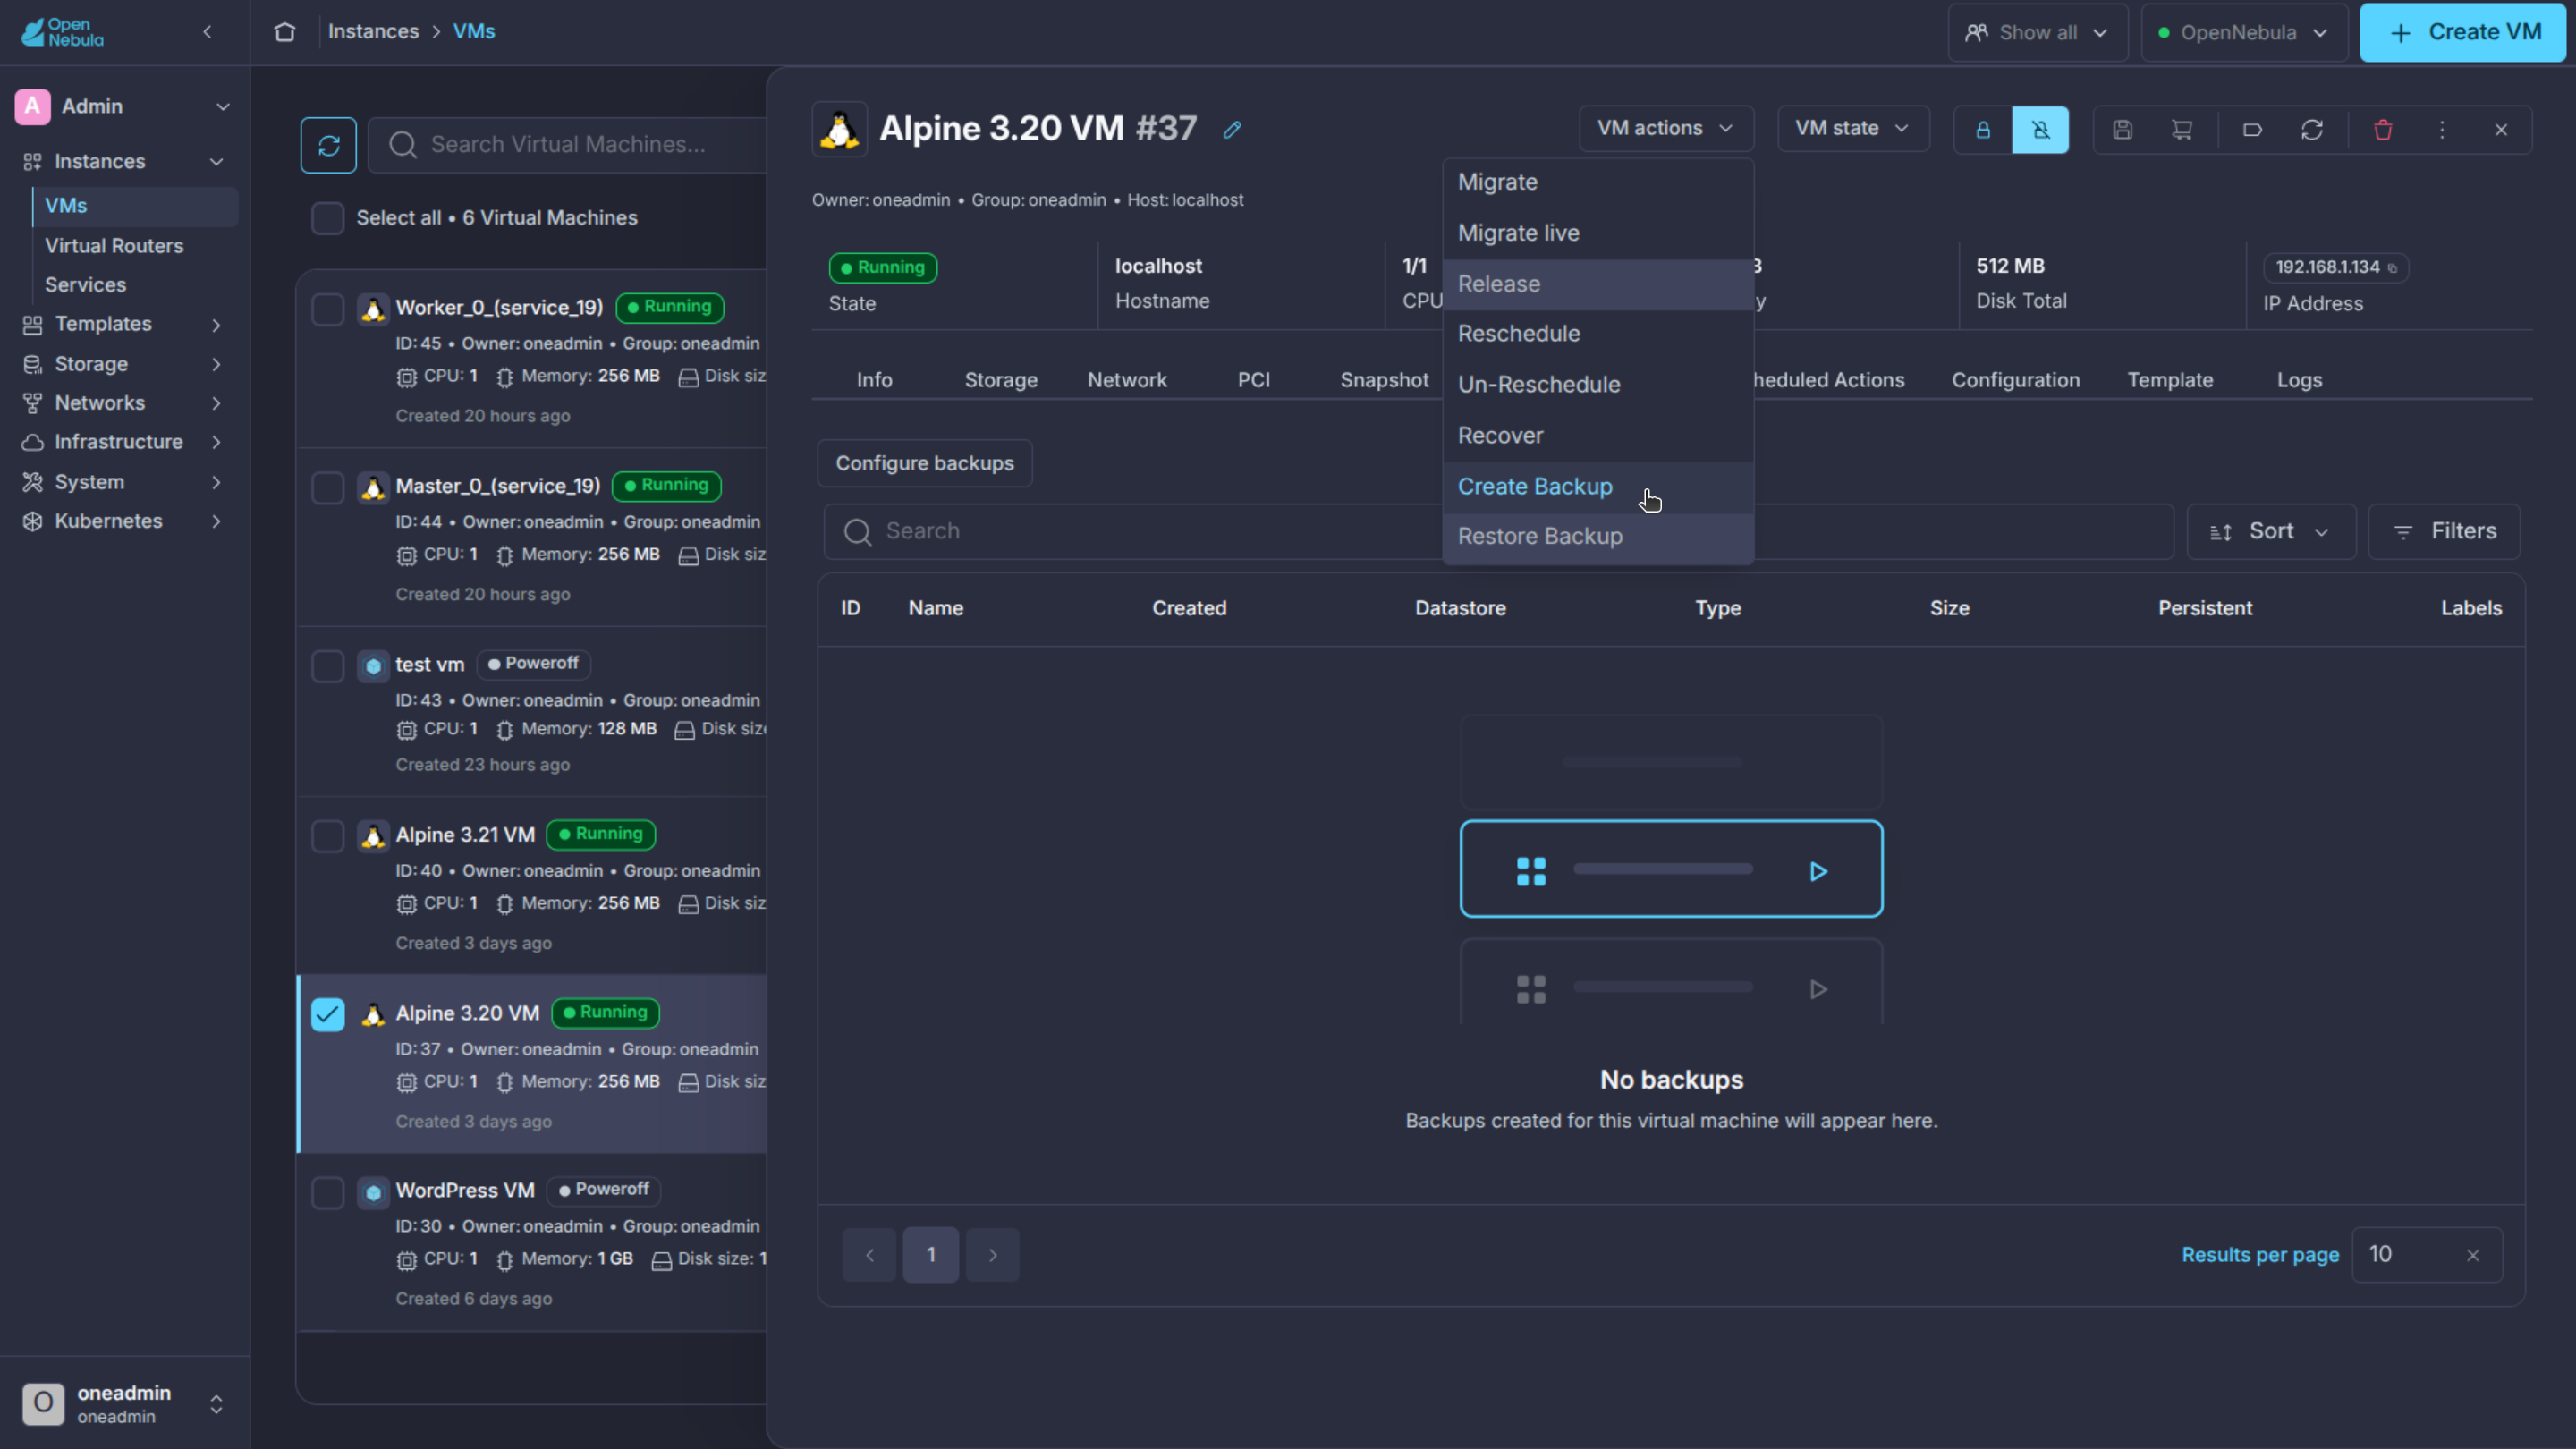
Task: Select Create Backup menu item
Action: pos(1598,487)
